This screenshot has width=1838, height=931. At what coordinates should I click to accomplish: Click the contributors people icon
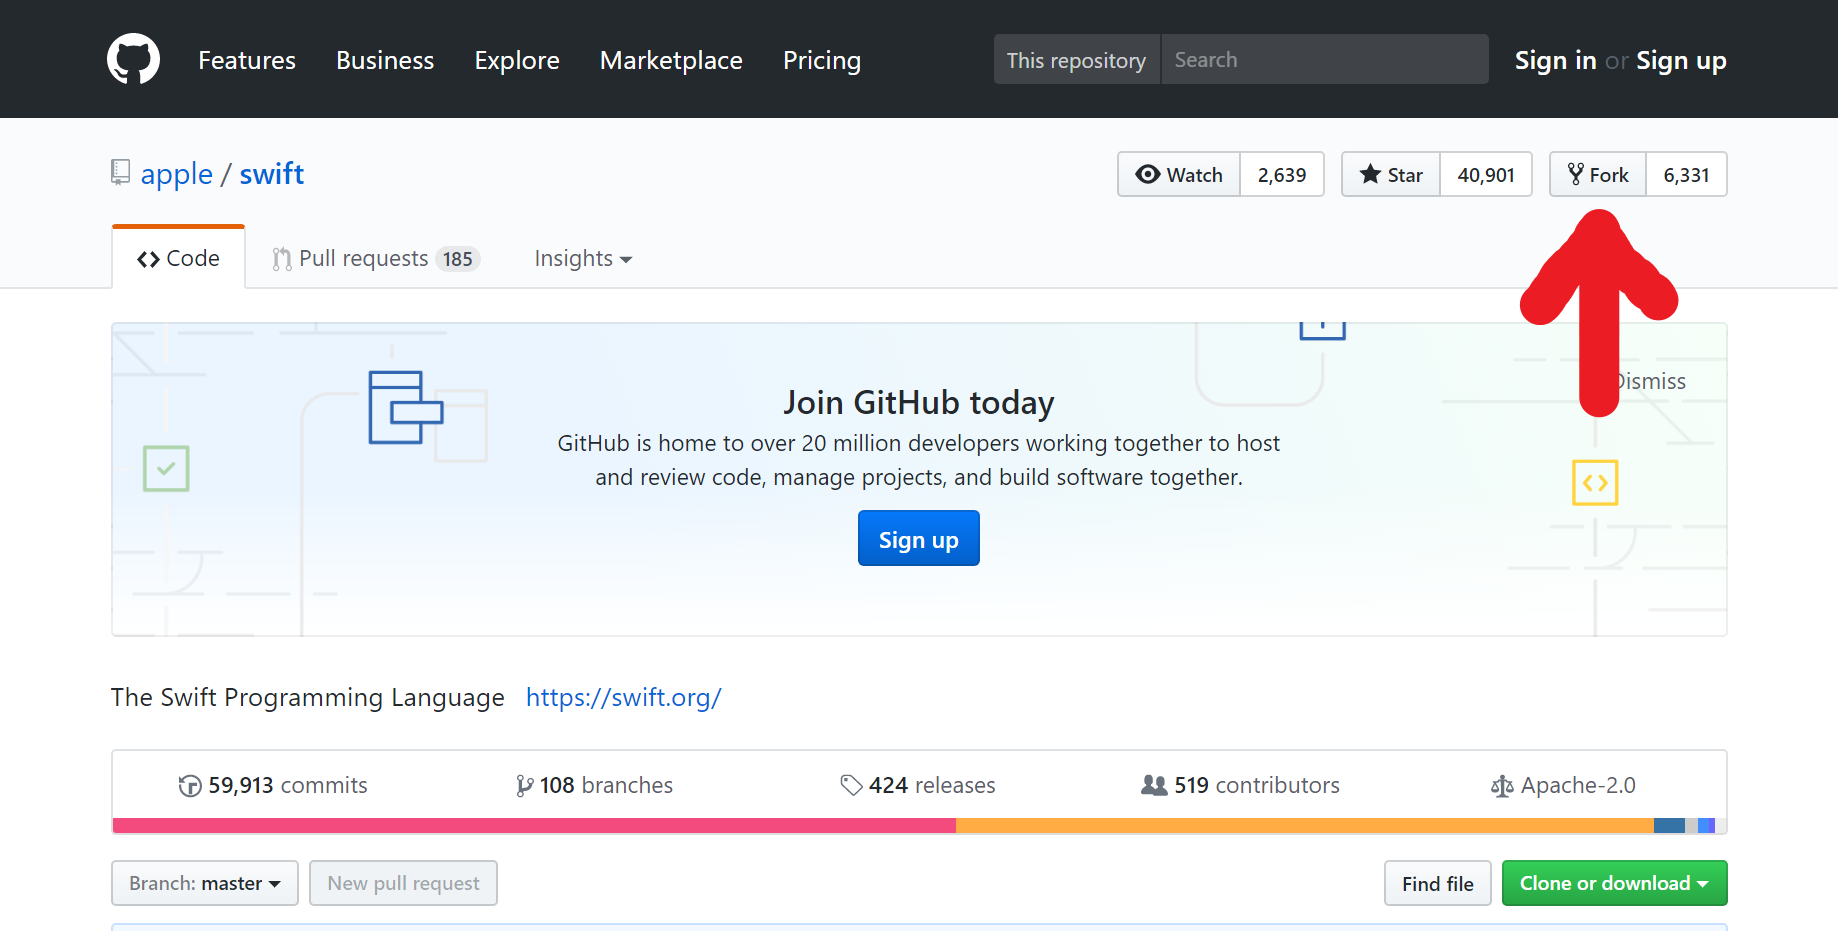1154,785
